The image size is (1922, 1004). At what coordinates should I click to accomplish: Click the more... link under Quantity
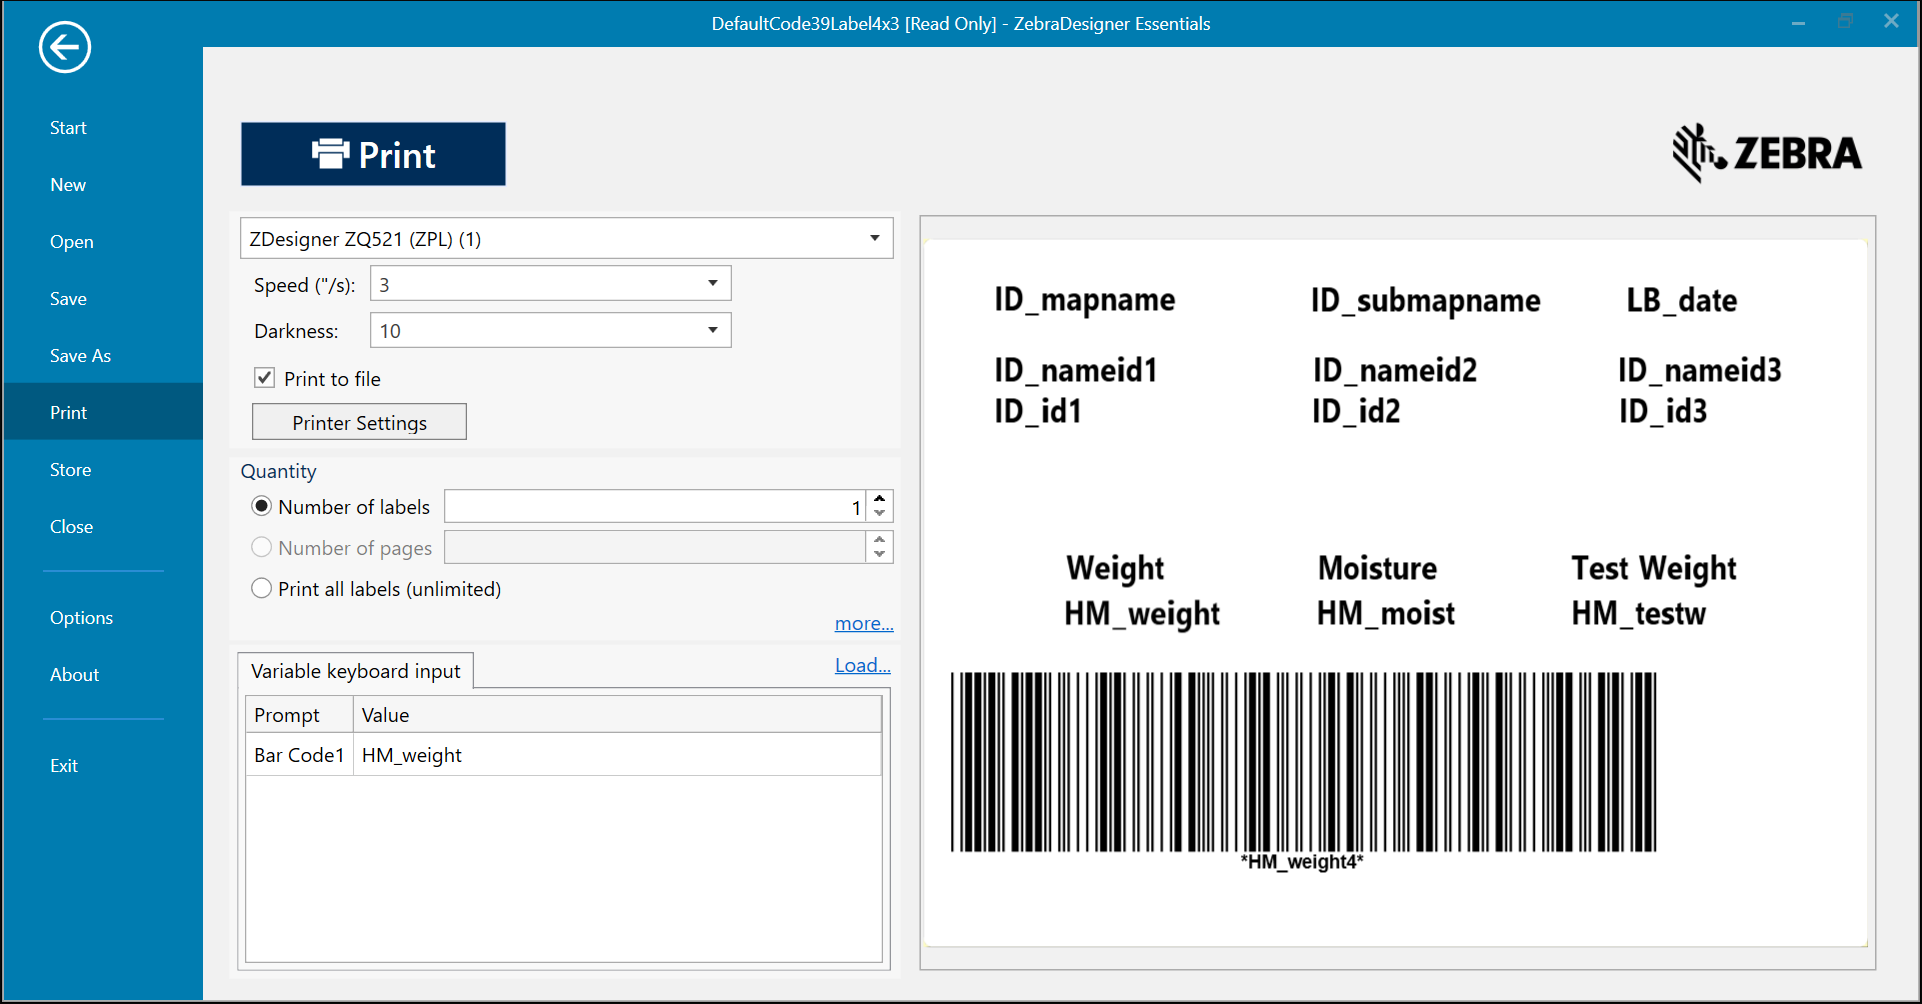click(x=863, y=623)
